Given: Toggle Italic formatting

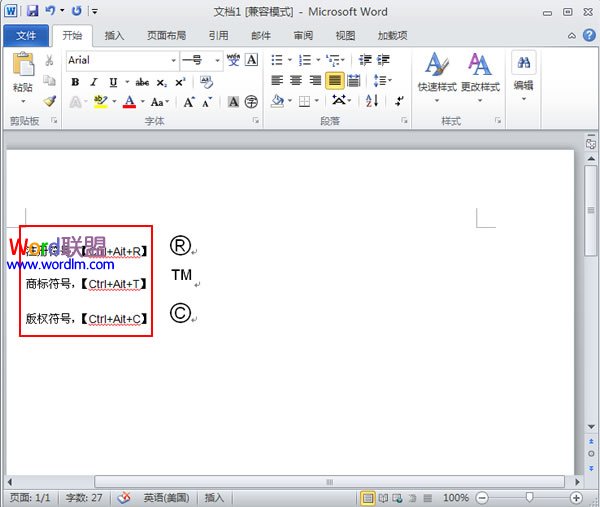Looking at the screenshot, I should point(94,82).
